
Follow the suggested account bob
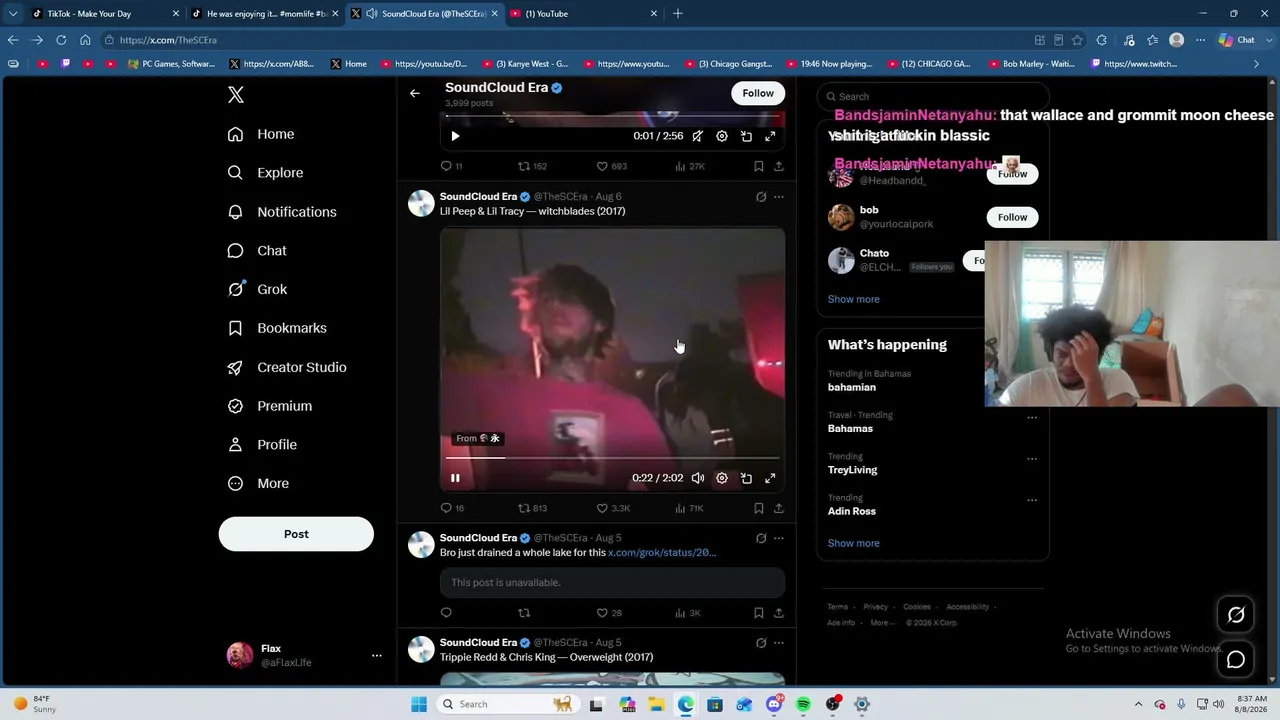pos(1012,217)
